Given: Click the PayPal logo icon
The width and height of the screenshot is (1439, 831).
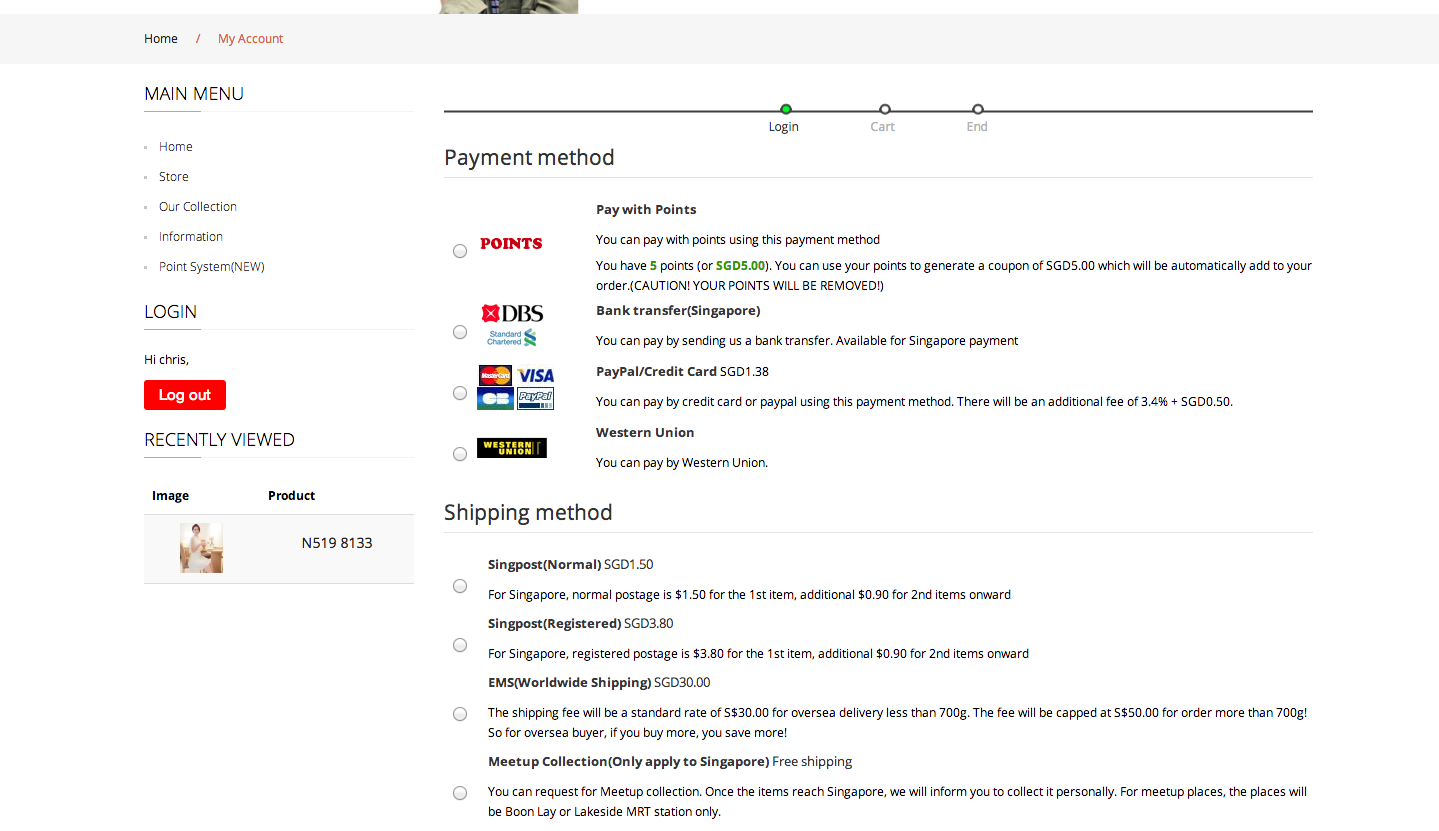Looking at the screenshot, I should coord(536,399).
